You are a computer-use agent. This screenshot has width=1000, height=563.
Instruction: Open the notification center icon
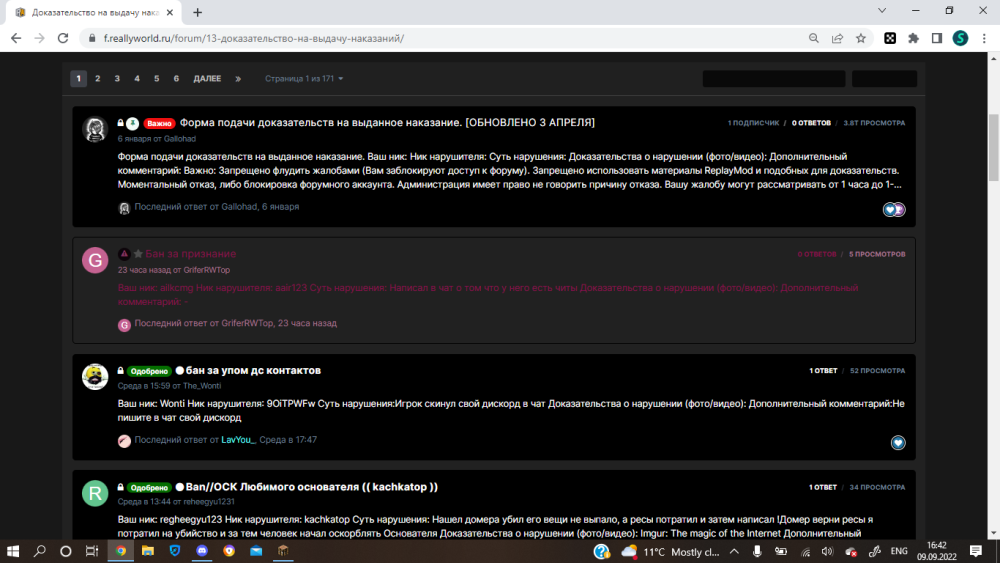[x=976, y=552]
